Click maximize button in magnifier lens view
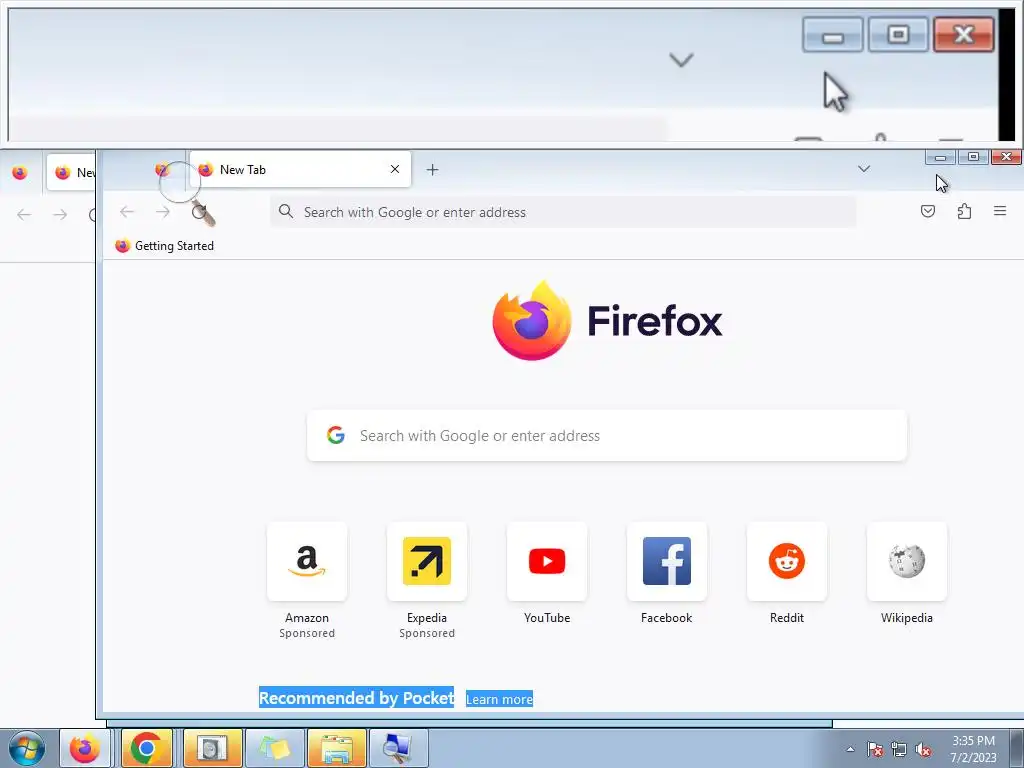The height and width of the screenshot is (768, 1024). (x=898, y=34)
